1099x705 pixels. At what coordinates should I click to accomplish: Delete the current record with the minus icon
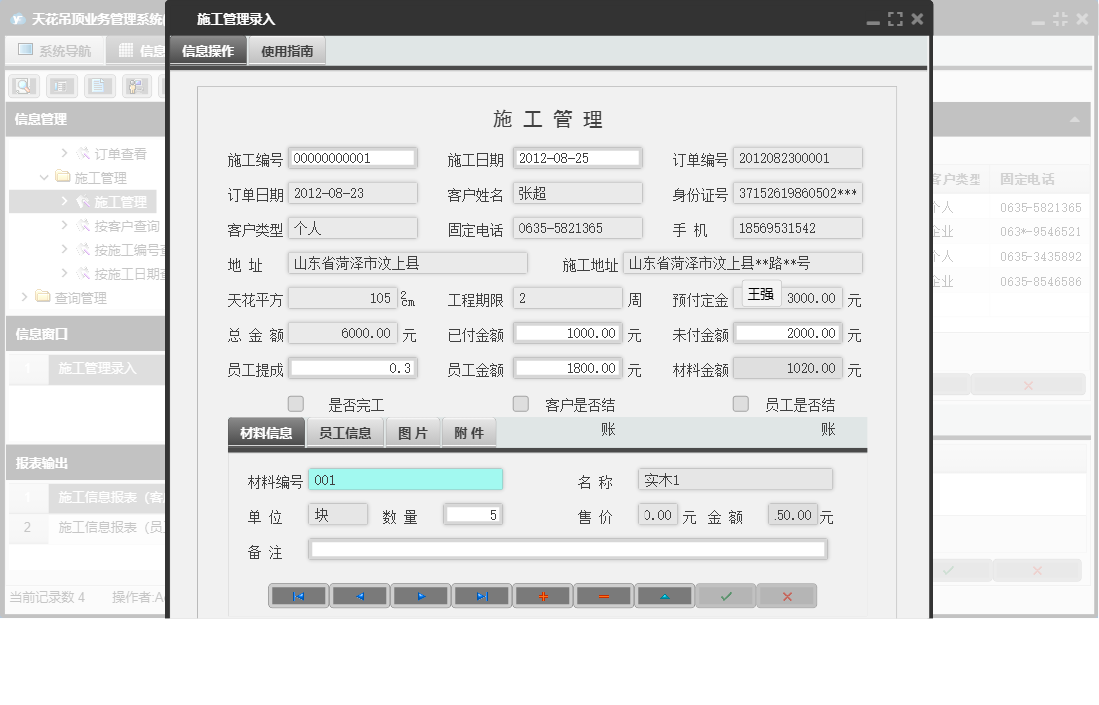(x=604, y=595)
